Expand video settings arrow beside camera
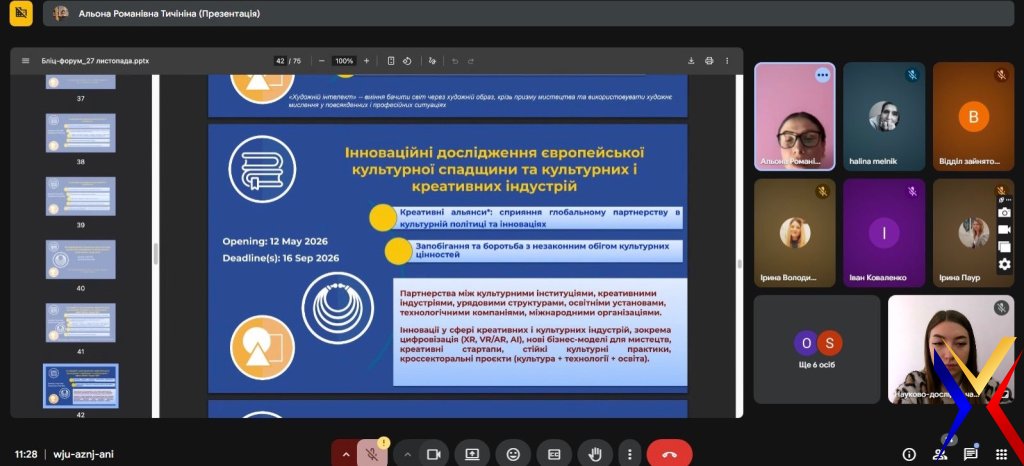The image size is (1024, 466). pyautogui.click(x=408, y=454)
